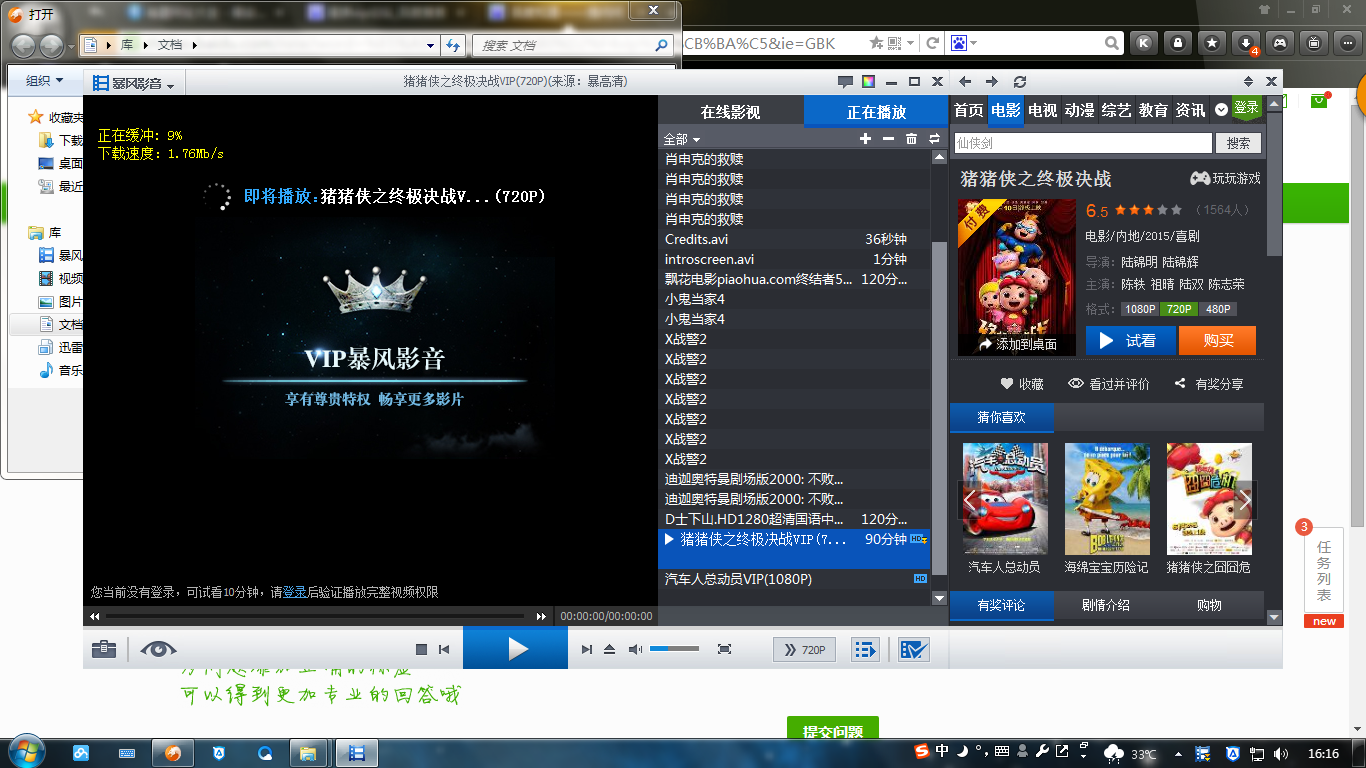1366x768 pixels.
Task: Open the 电视 tab in the side panel
Action: tap(1042, 110)
